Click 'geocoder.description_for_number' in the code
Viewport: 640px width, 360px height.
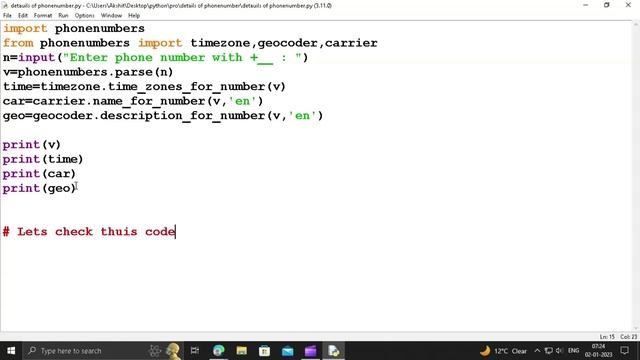coord(149,116)
